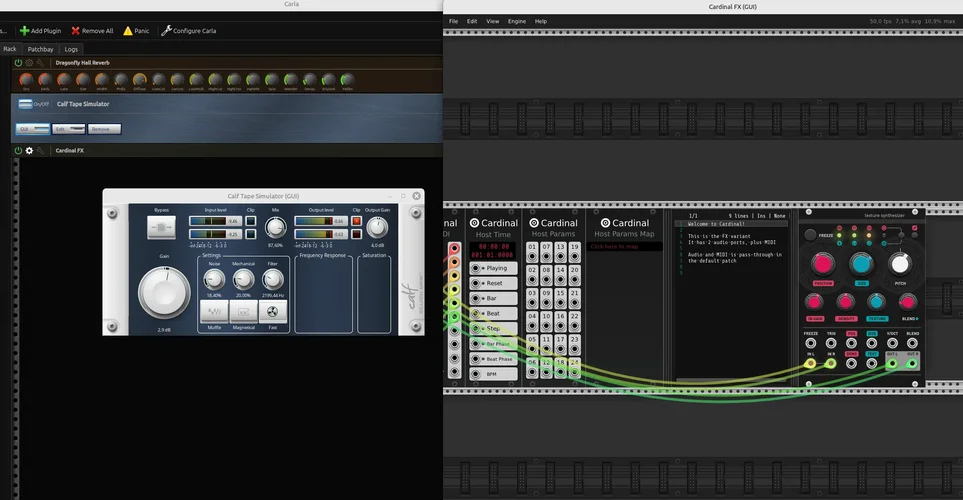
Task: Toggle the Magnetical button in Calf Settings
Action: pos(243,312)
